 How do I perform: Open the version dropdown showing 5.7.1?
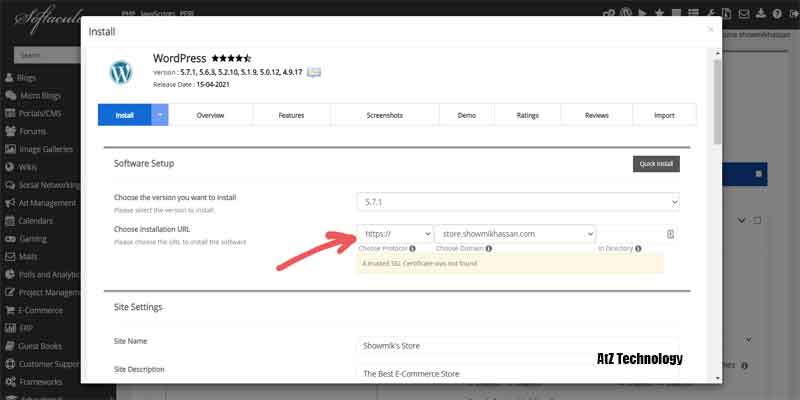coord(518,202)
